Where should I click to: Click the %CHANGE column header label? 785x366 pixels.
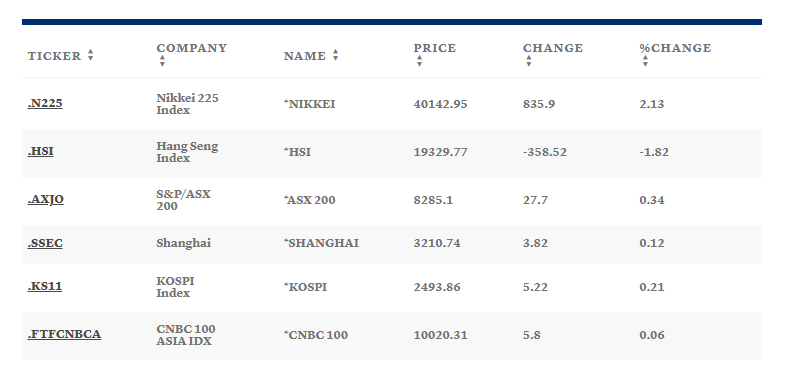[x=675, y=48]
